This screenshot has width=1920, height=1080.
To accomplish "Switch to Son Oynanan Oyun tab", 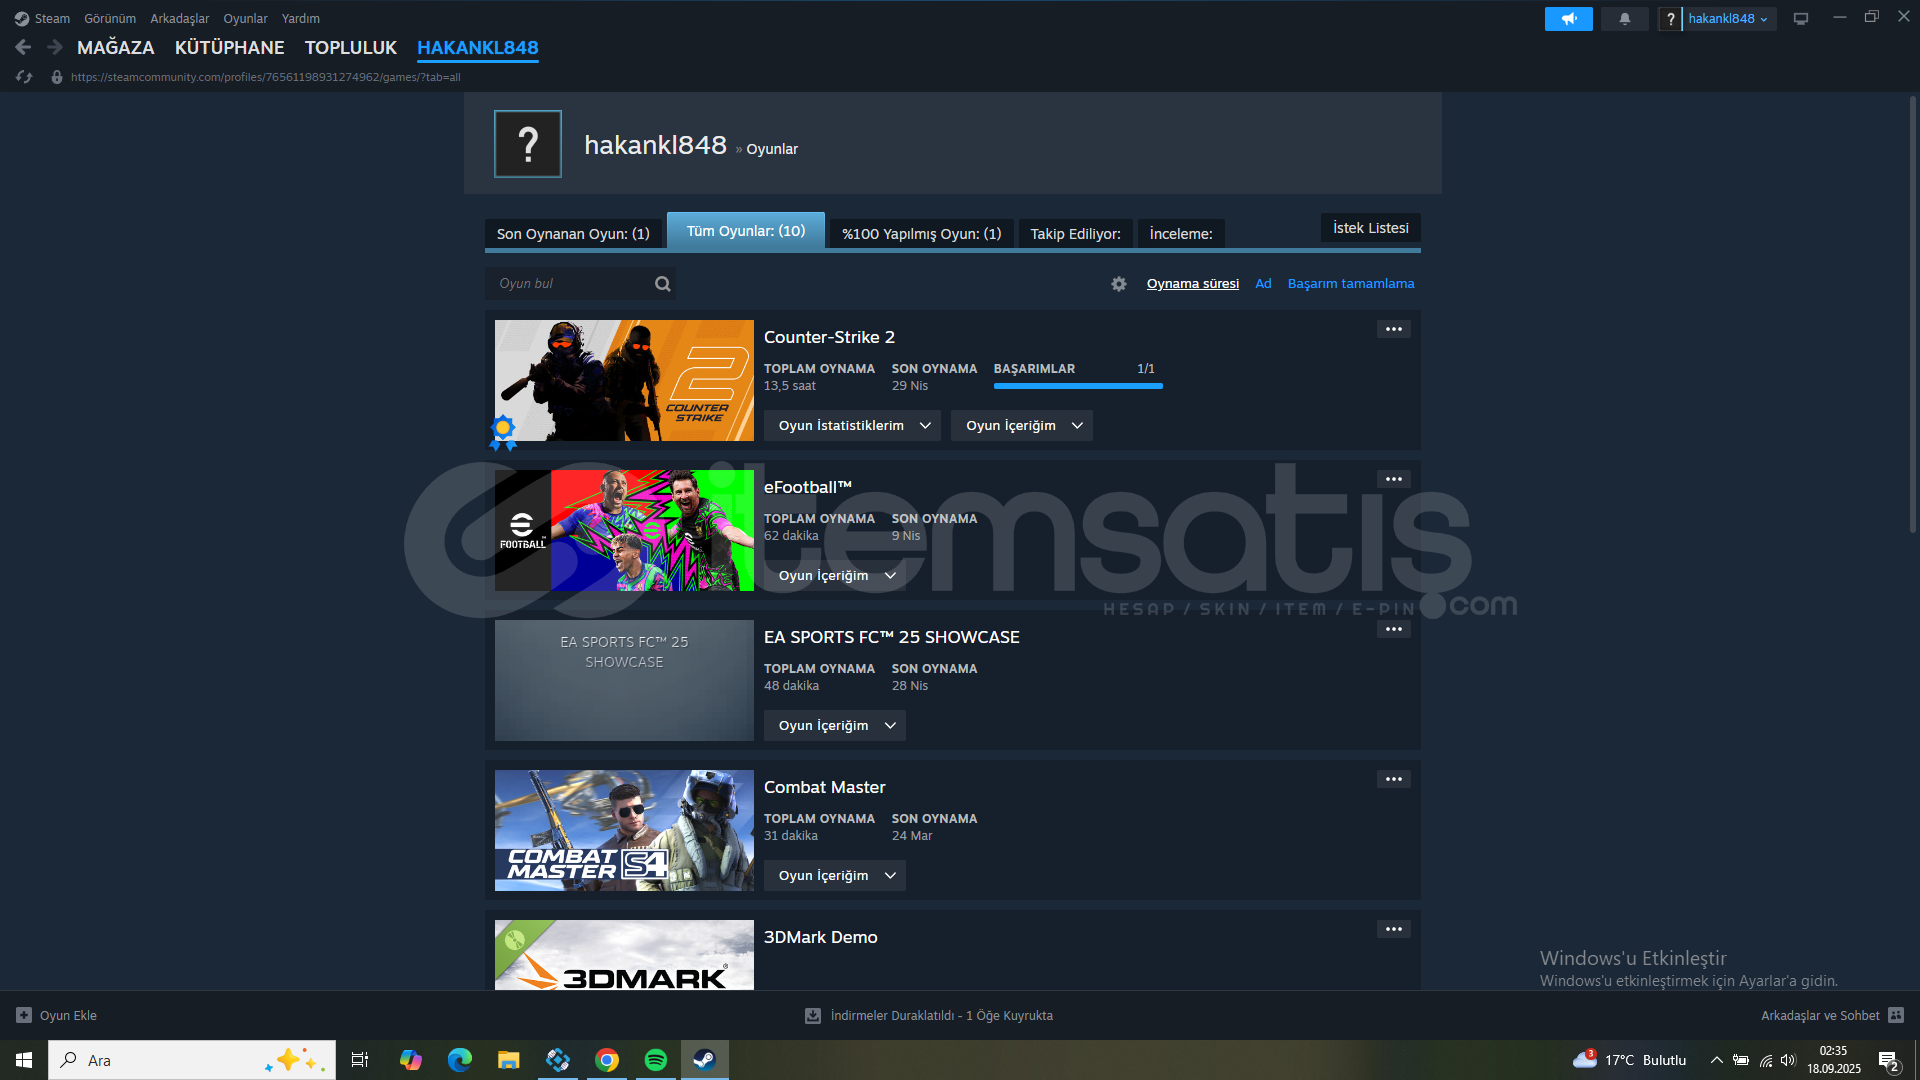I will coord(573,234).
